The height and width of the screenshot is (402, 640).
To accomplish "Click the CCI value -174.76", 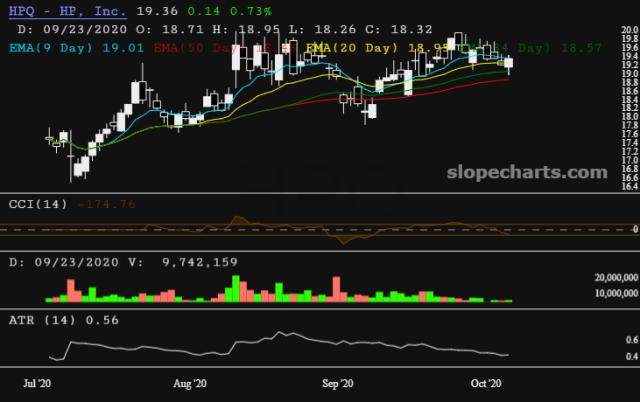I will (108, 204).
